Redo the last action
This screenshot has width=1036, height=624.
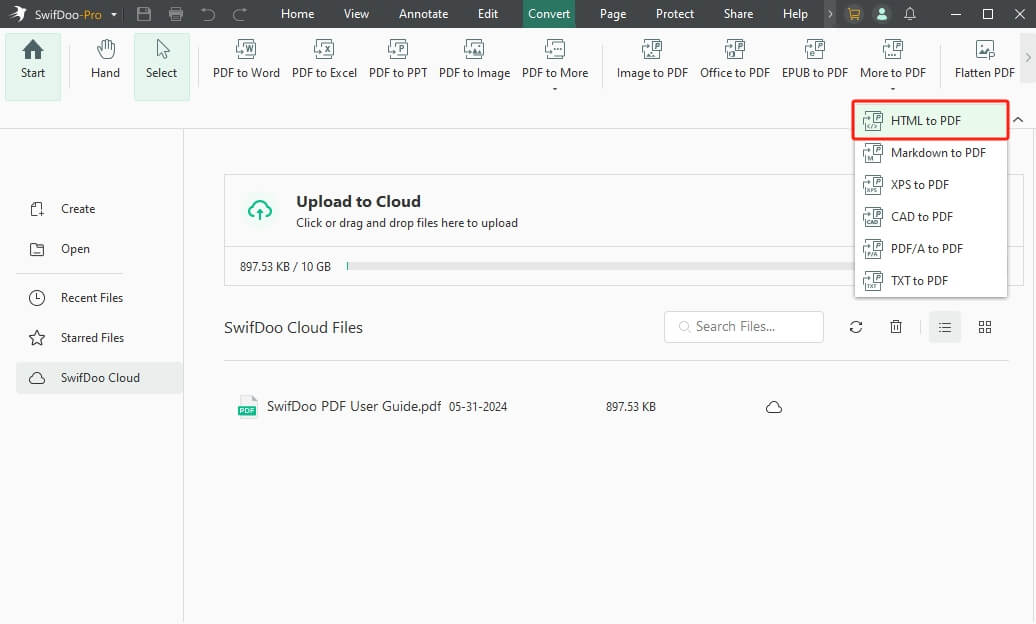[x=240, y=14]
